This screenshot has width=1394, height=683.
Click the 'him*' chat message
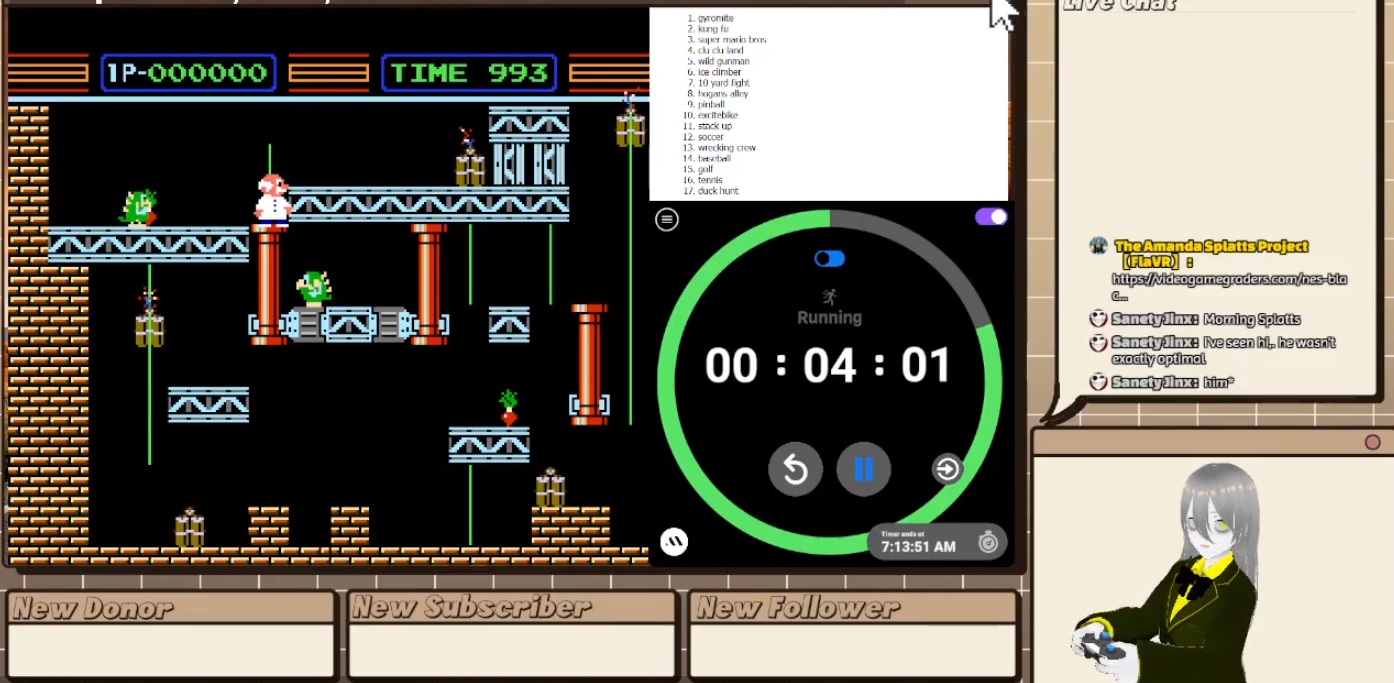(1218, 382)
